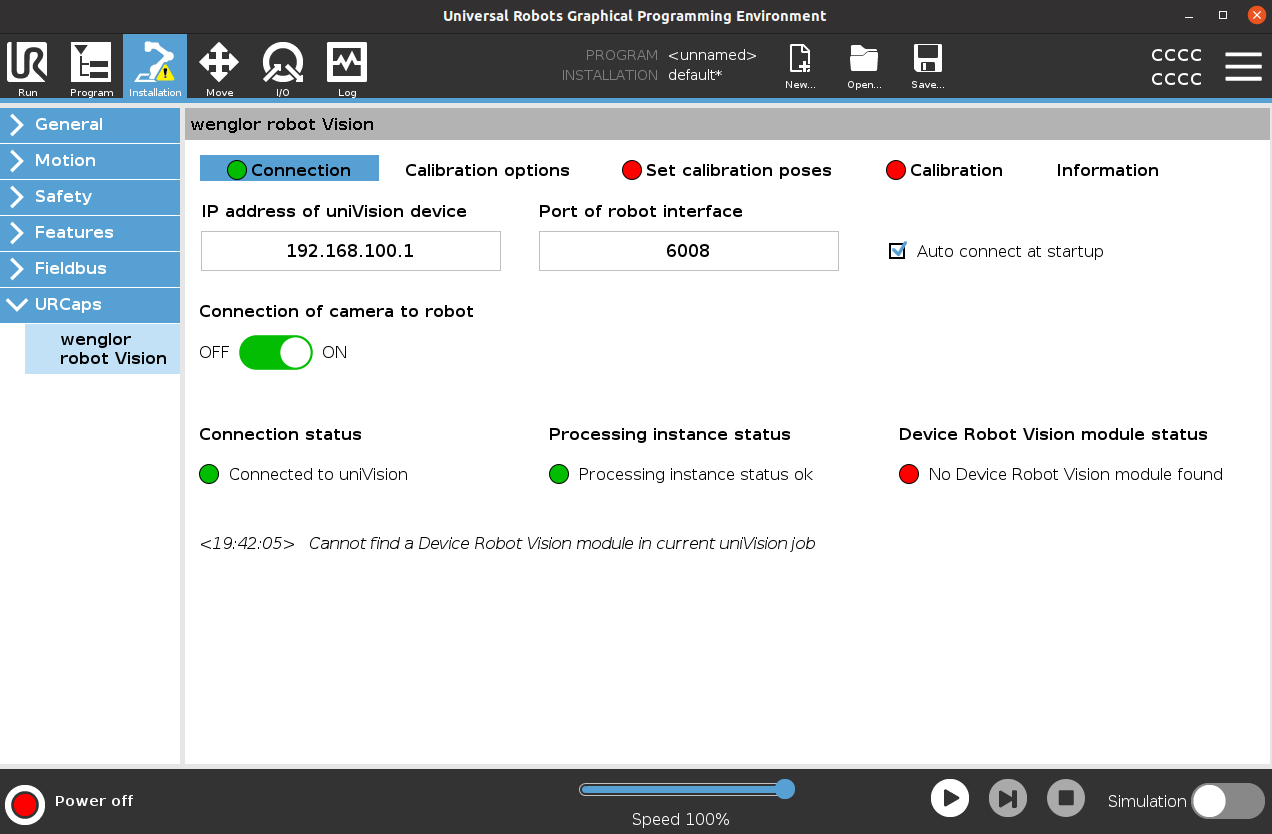The width and height of the screenshot is (1272, 834).
Task: Switch to Calibration options tab
Action: pyautogui.click(x=487, y=170)
